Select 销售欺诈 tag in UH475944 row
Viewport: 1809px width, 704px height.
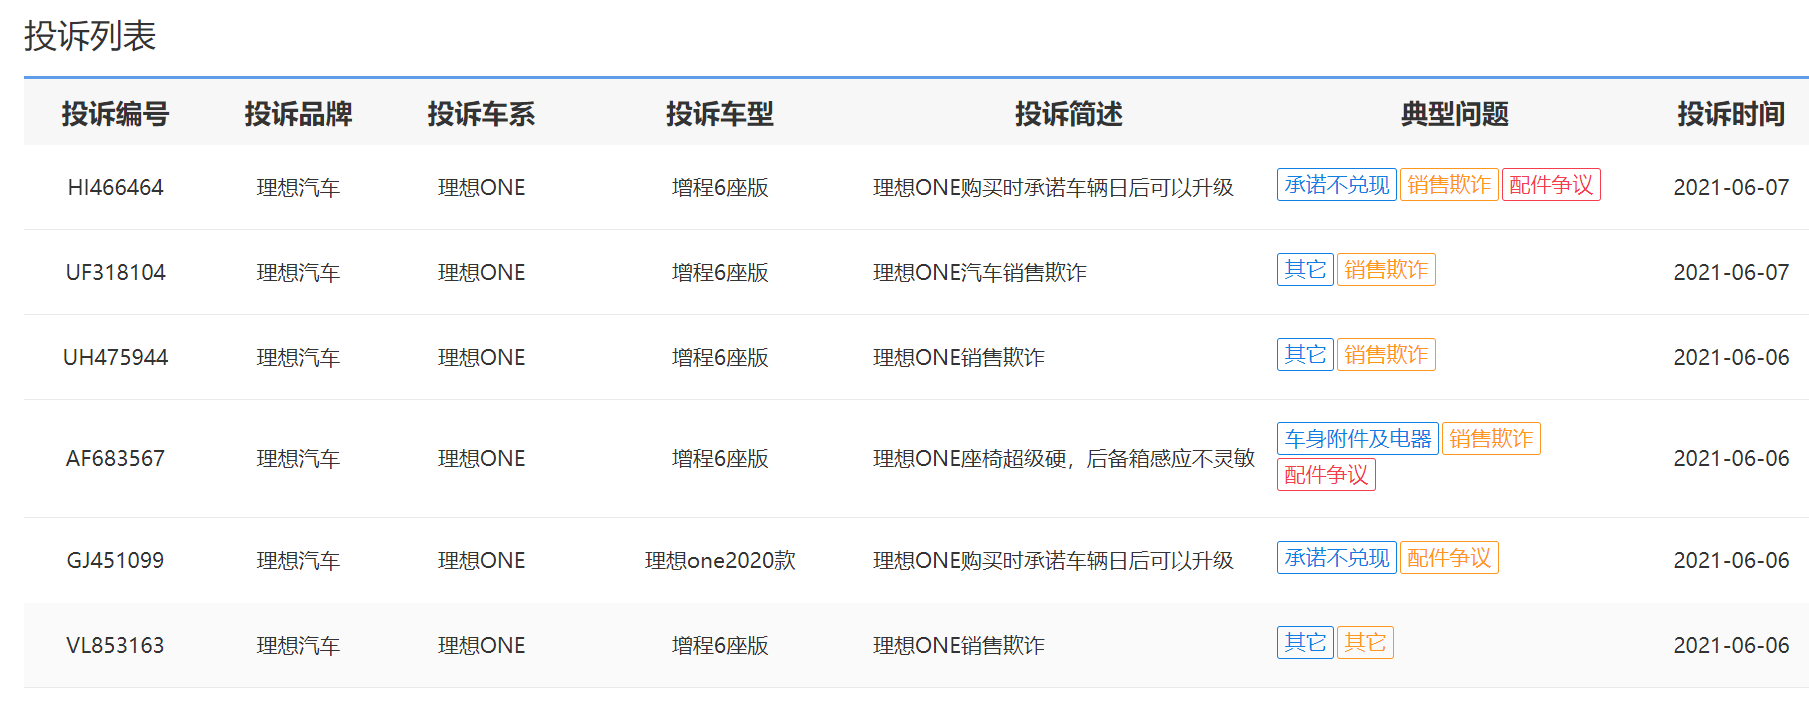pos(1386,355)
